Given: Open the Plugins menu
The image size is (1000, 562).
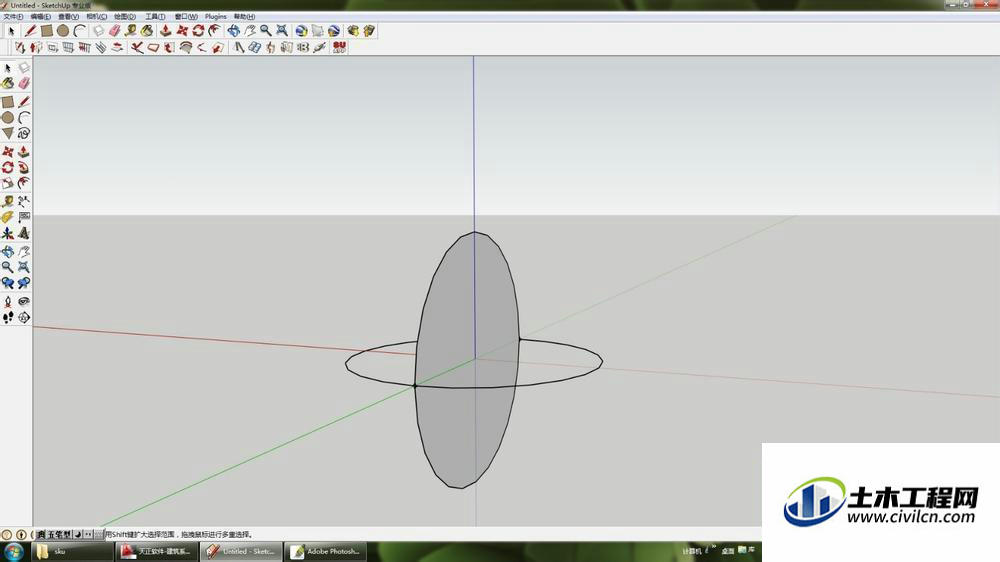Looking at the screenshot, I should click(x=216, y=17).
